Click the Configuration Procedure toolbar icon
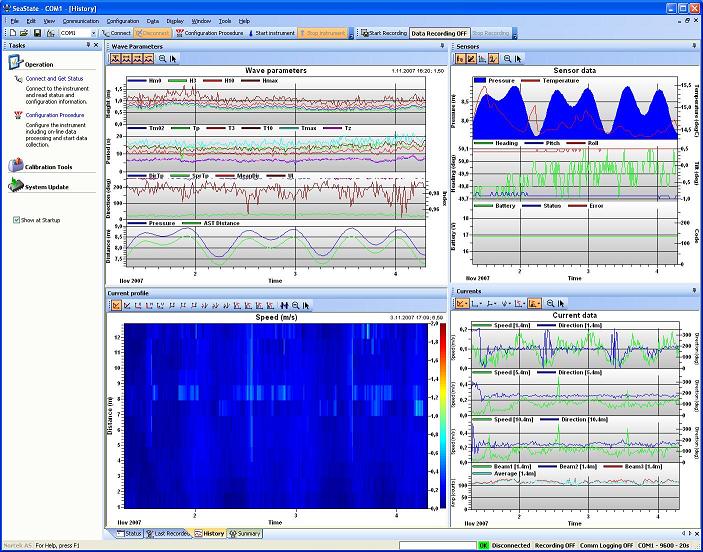The width and height of the screenshot is (703, 552). (x=208, y=33)
